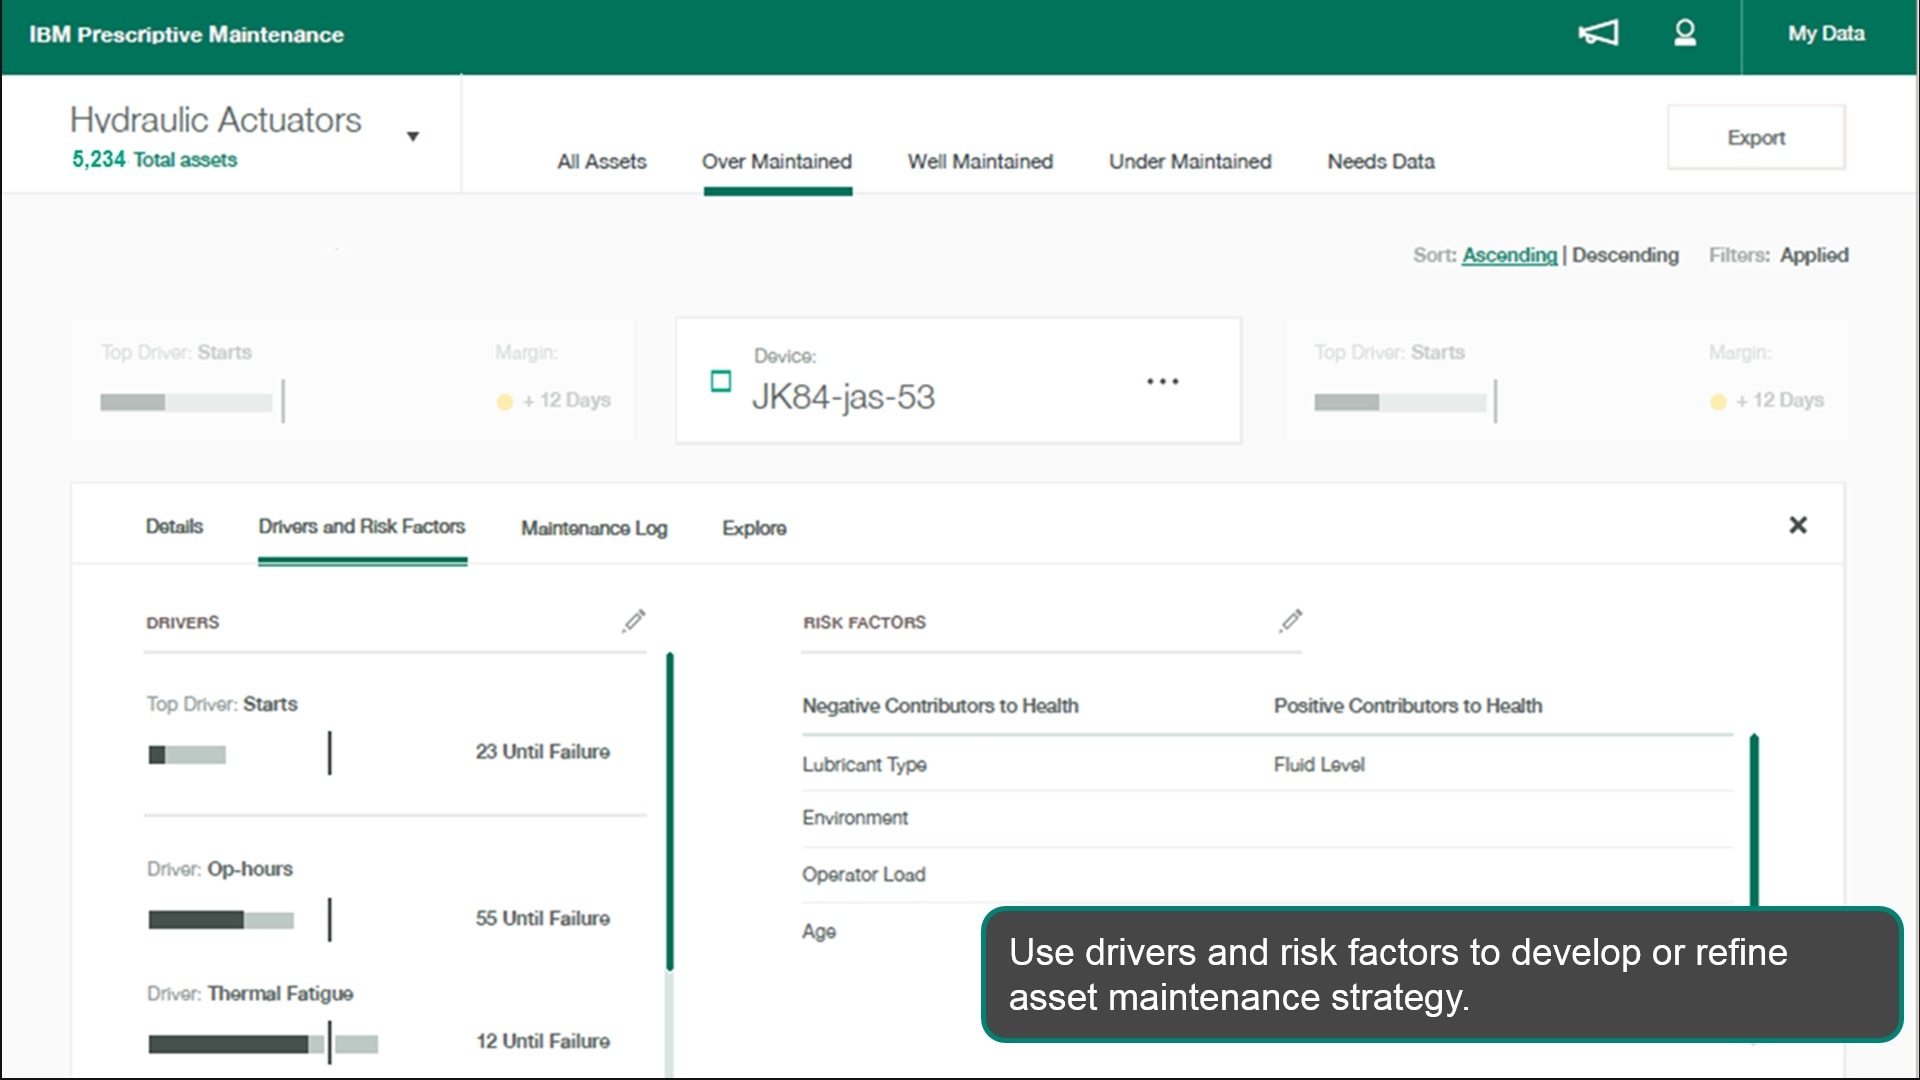Switch to the All Assets tab
This screenshot has width=1920, height=1080.
tap(602, 161)
